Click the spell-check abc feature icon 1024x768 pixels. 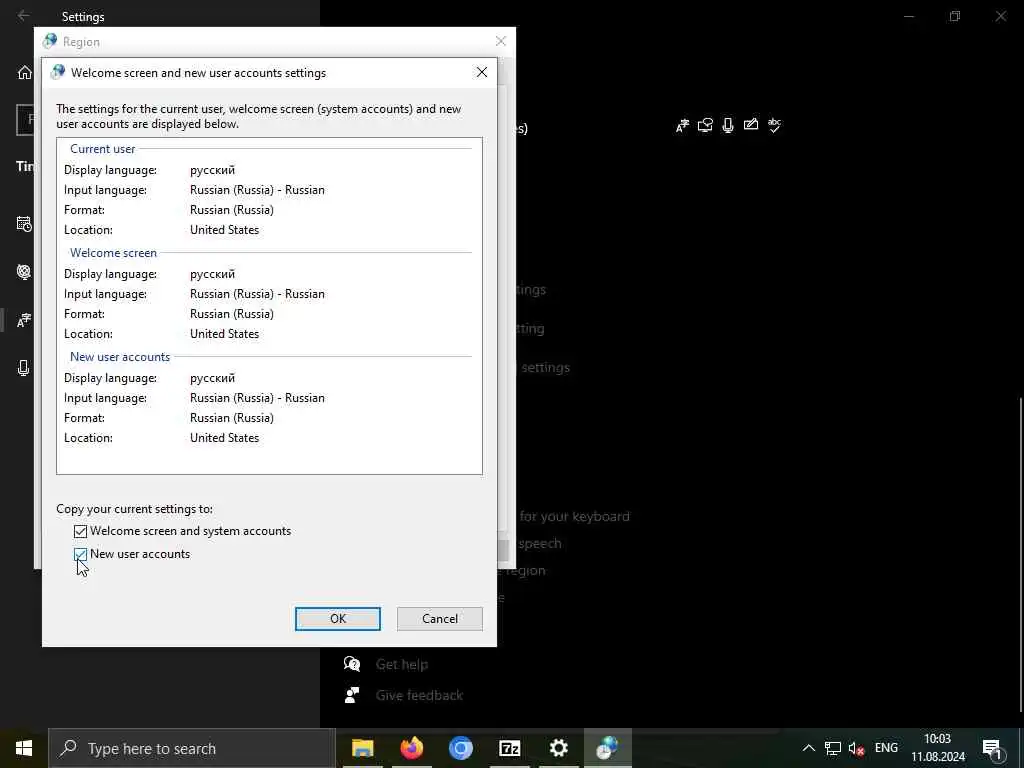pyautogui.click(x=775, y=125)
